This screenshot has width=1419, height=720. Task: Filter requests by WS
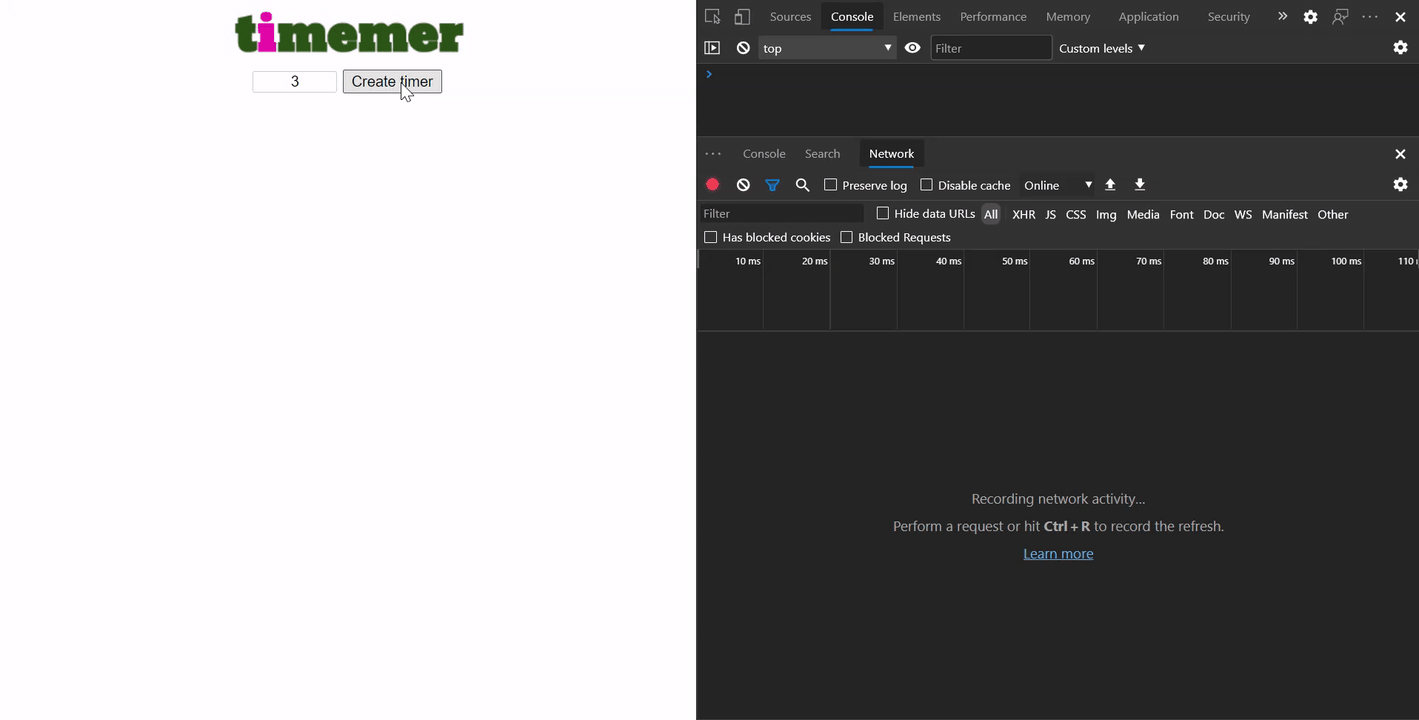(1243, 214)
